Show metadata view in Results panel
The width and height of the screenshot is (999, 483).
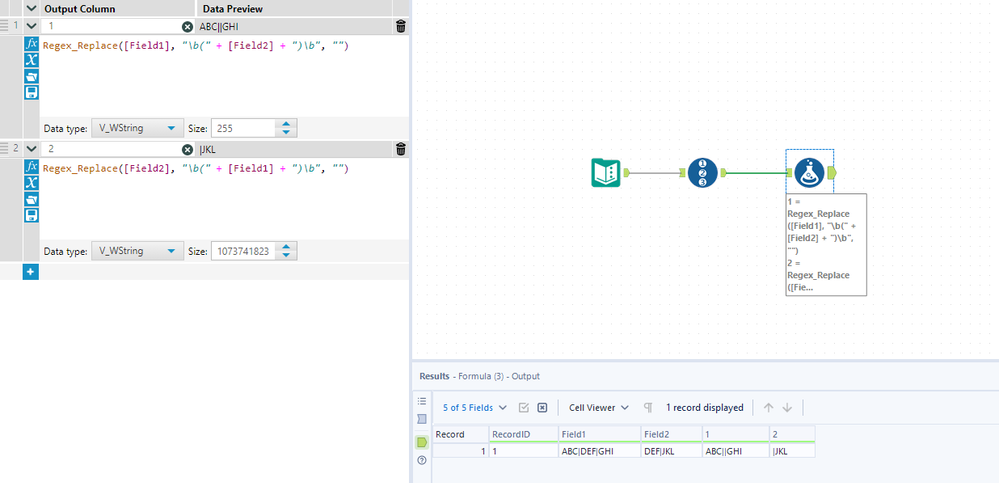pyautogui.click(x=421, y=419)
